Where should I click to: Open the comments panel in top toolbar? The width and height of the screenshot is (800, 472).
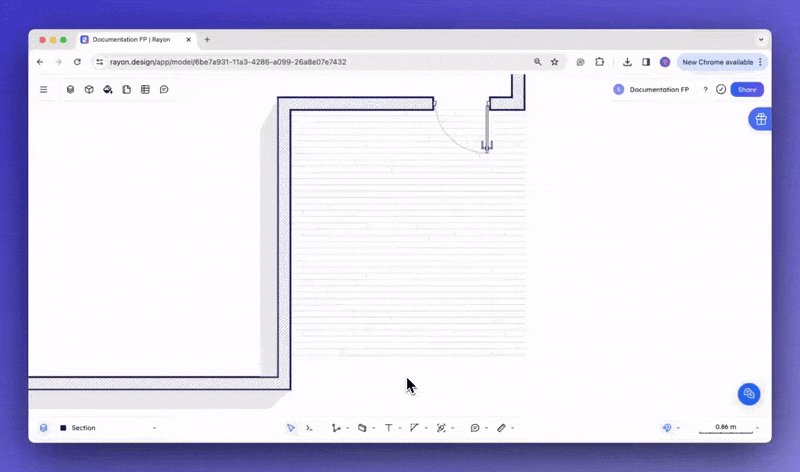(x=164, y=89)
